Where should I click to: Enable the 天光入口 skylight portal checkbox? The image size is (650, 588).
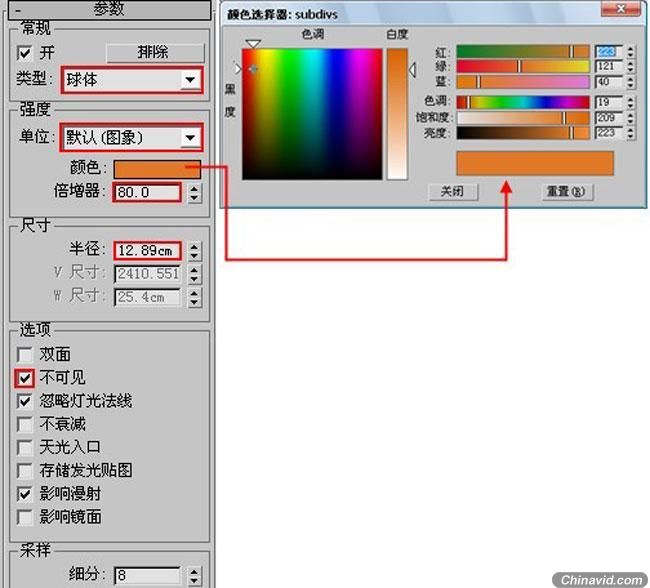(24, 448)
